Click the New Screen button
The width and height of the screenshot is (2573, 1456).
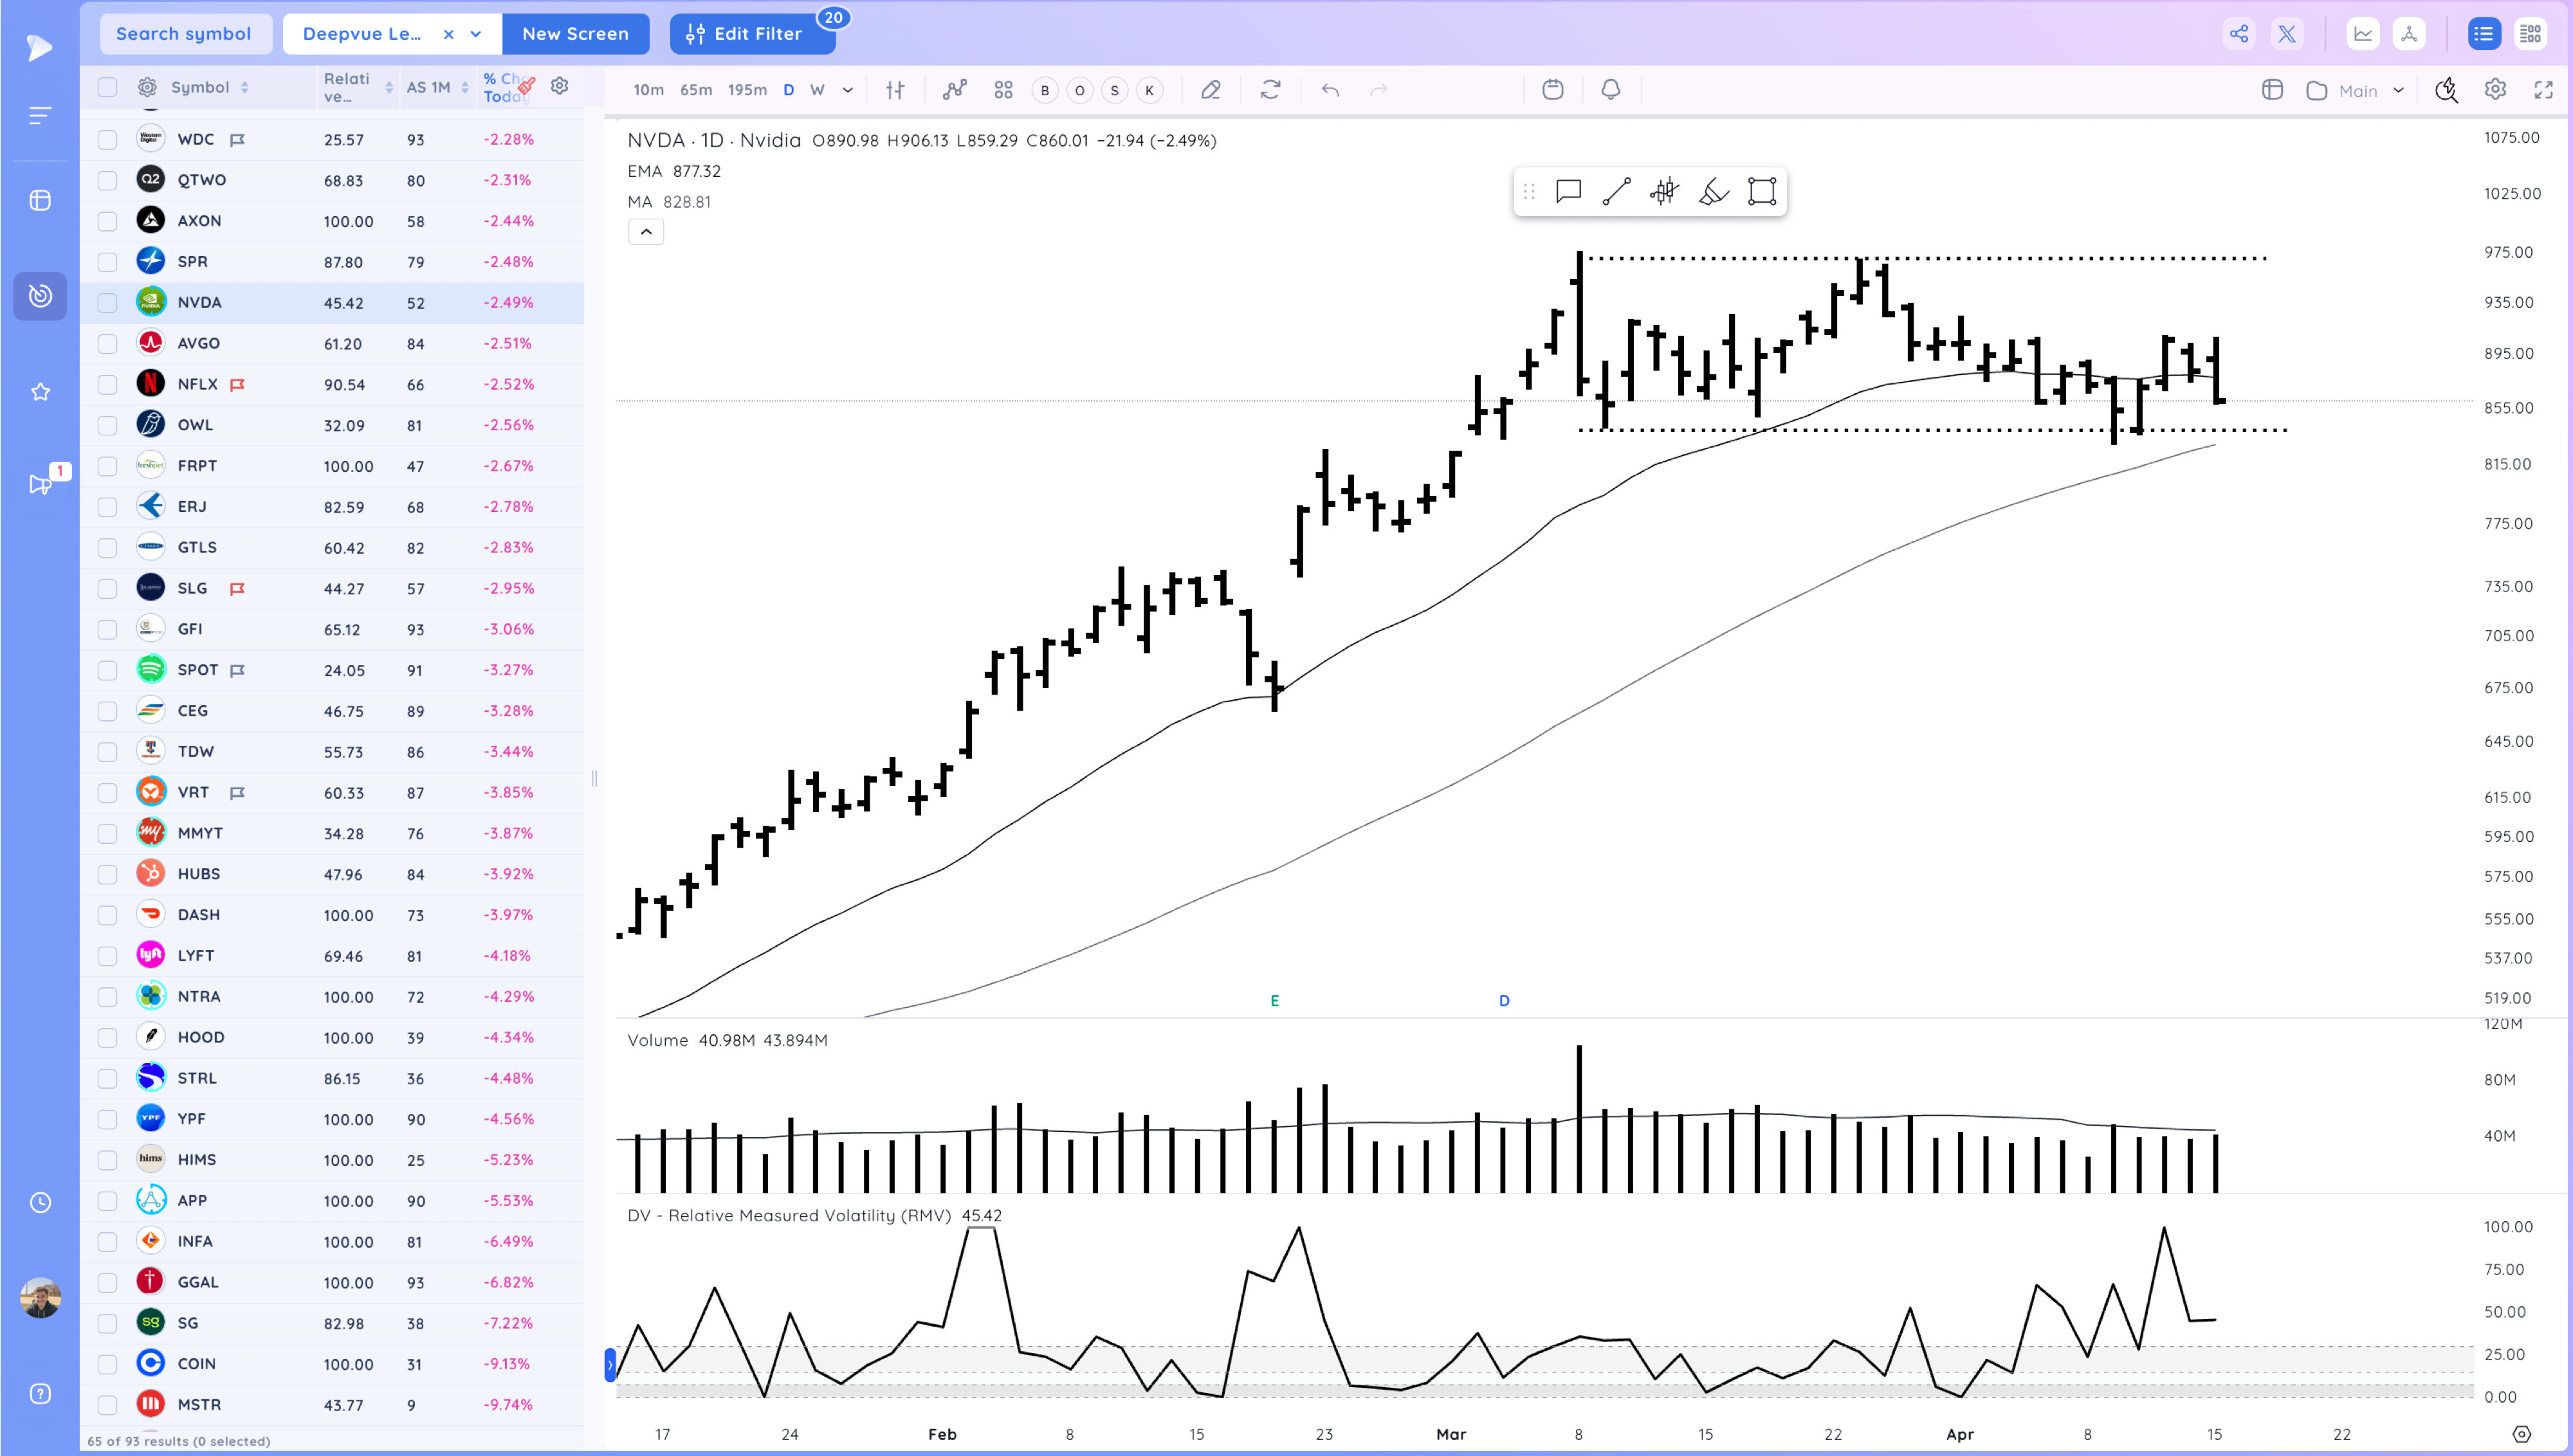click(575, 34)
